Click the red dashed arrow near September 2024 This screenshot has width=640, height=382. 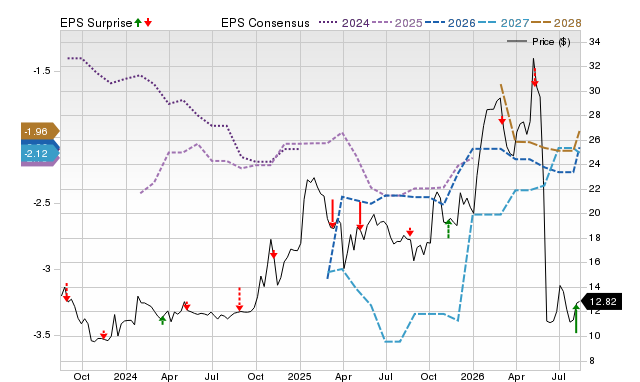(x=240, y=299)
